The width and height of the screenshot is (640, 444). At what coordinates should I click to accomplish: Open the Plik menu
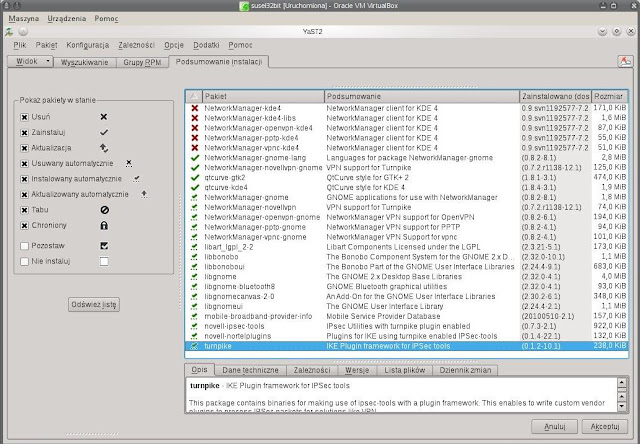point(20,45)
